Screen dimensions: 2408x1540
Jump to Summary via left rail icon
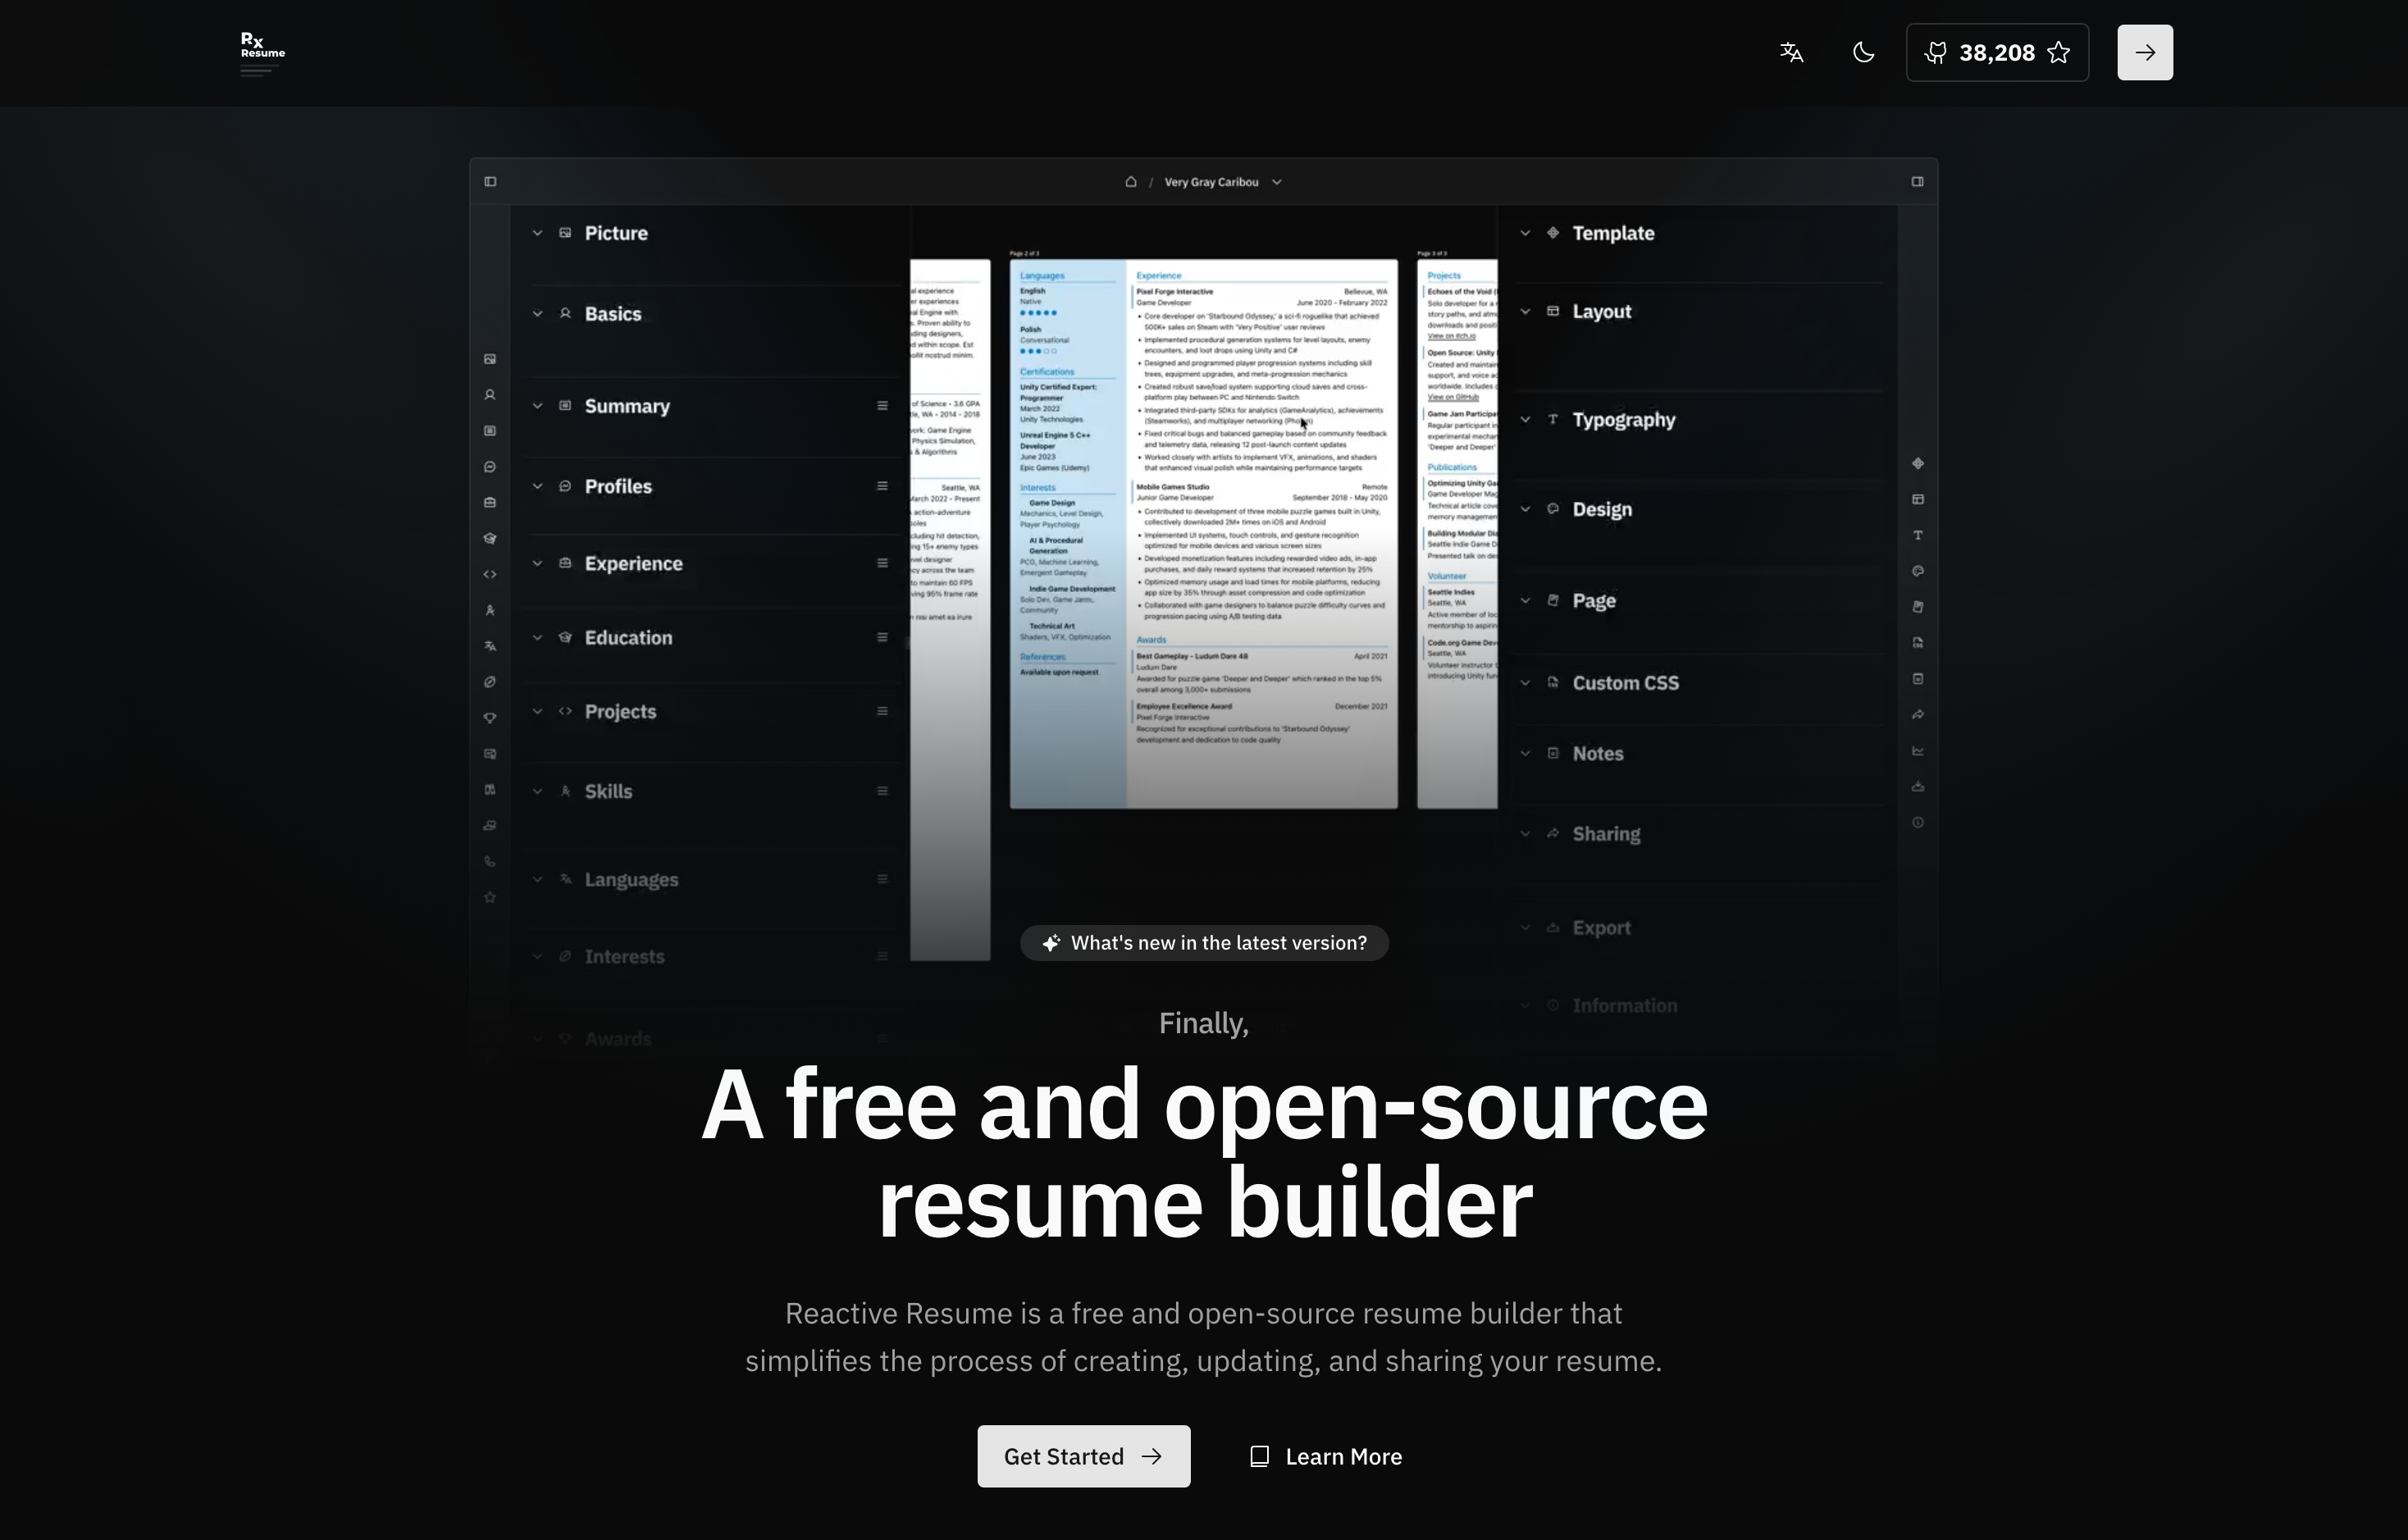[490, 431]
